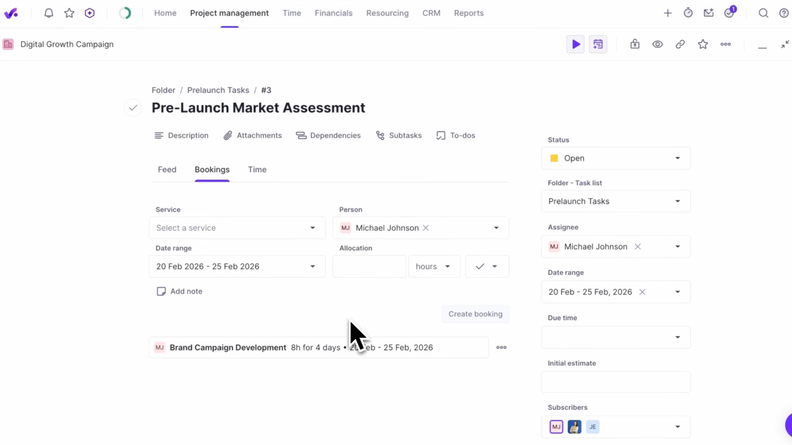Click Create booking button
Viewport: 792px width, 445px height.
point(475,314)
